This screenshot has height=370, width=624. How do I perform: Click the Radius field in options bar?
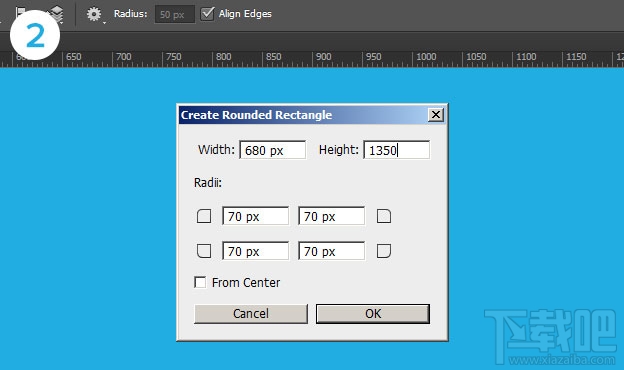pyautogui.click(x=175, y=14)
